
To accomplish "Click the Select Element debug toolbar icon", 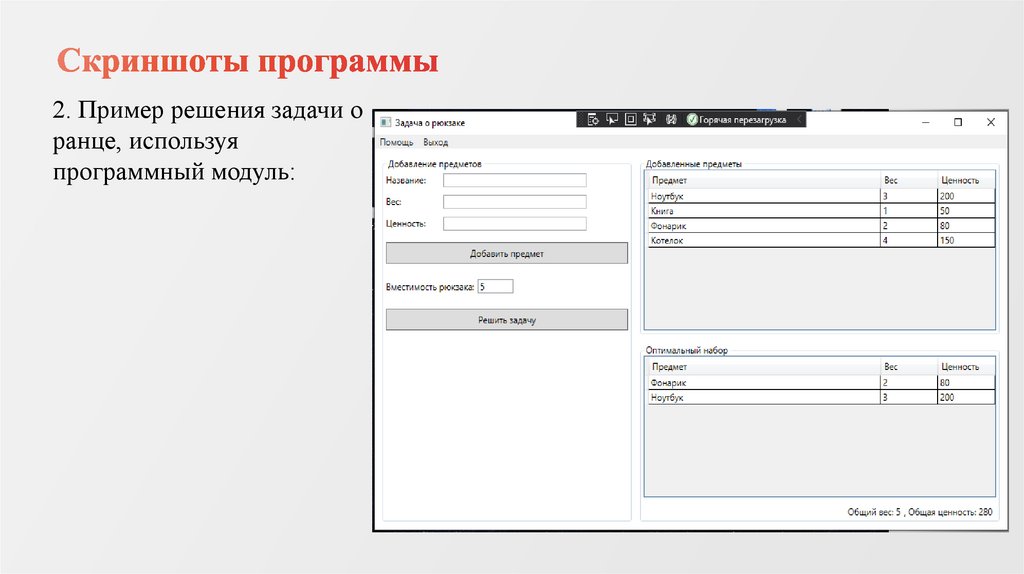I will tap(612, 120).
